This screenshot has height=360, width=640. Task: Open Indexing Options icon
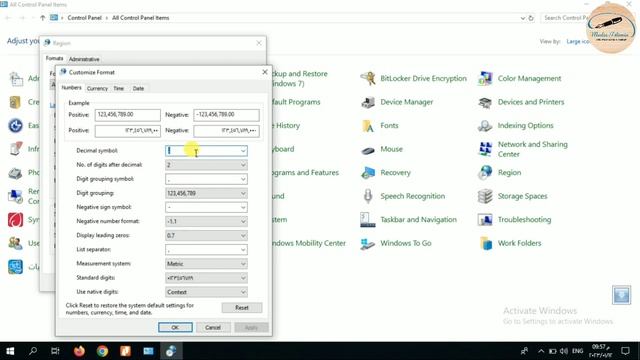pos(485,126)
